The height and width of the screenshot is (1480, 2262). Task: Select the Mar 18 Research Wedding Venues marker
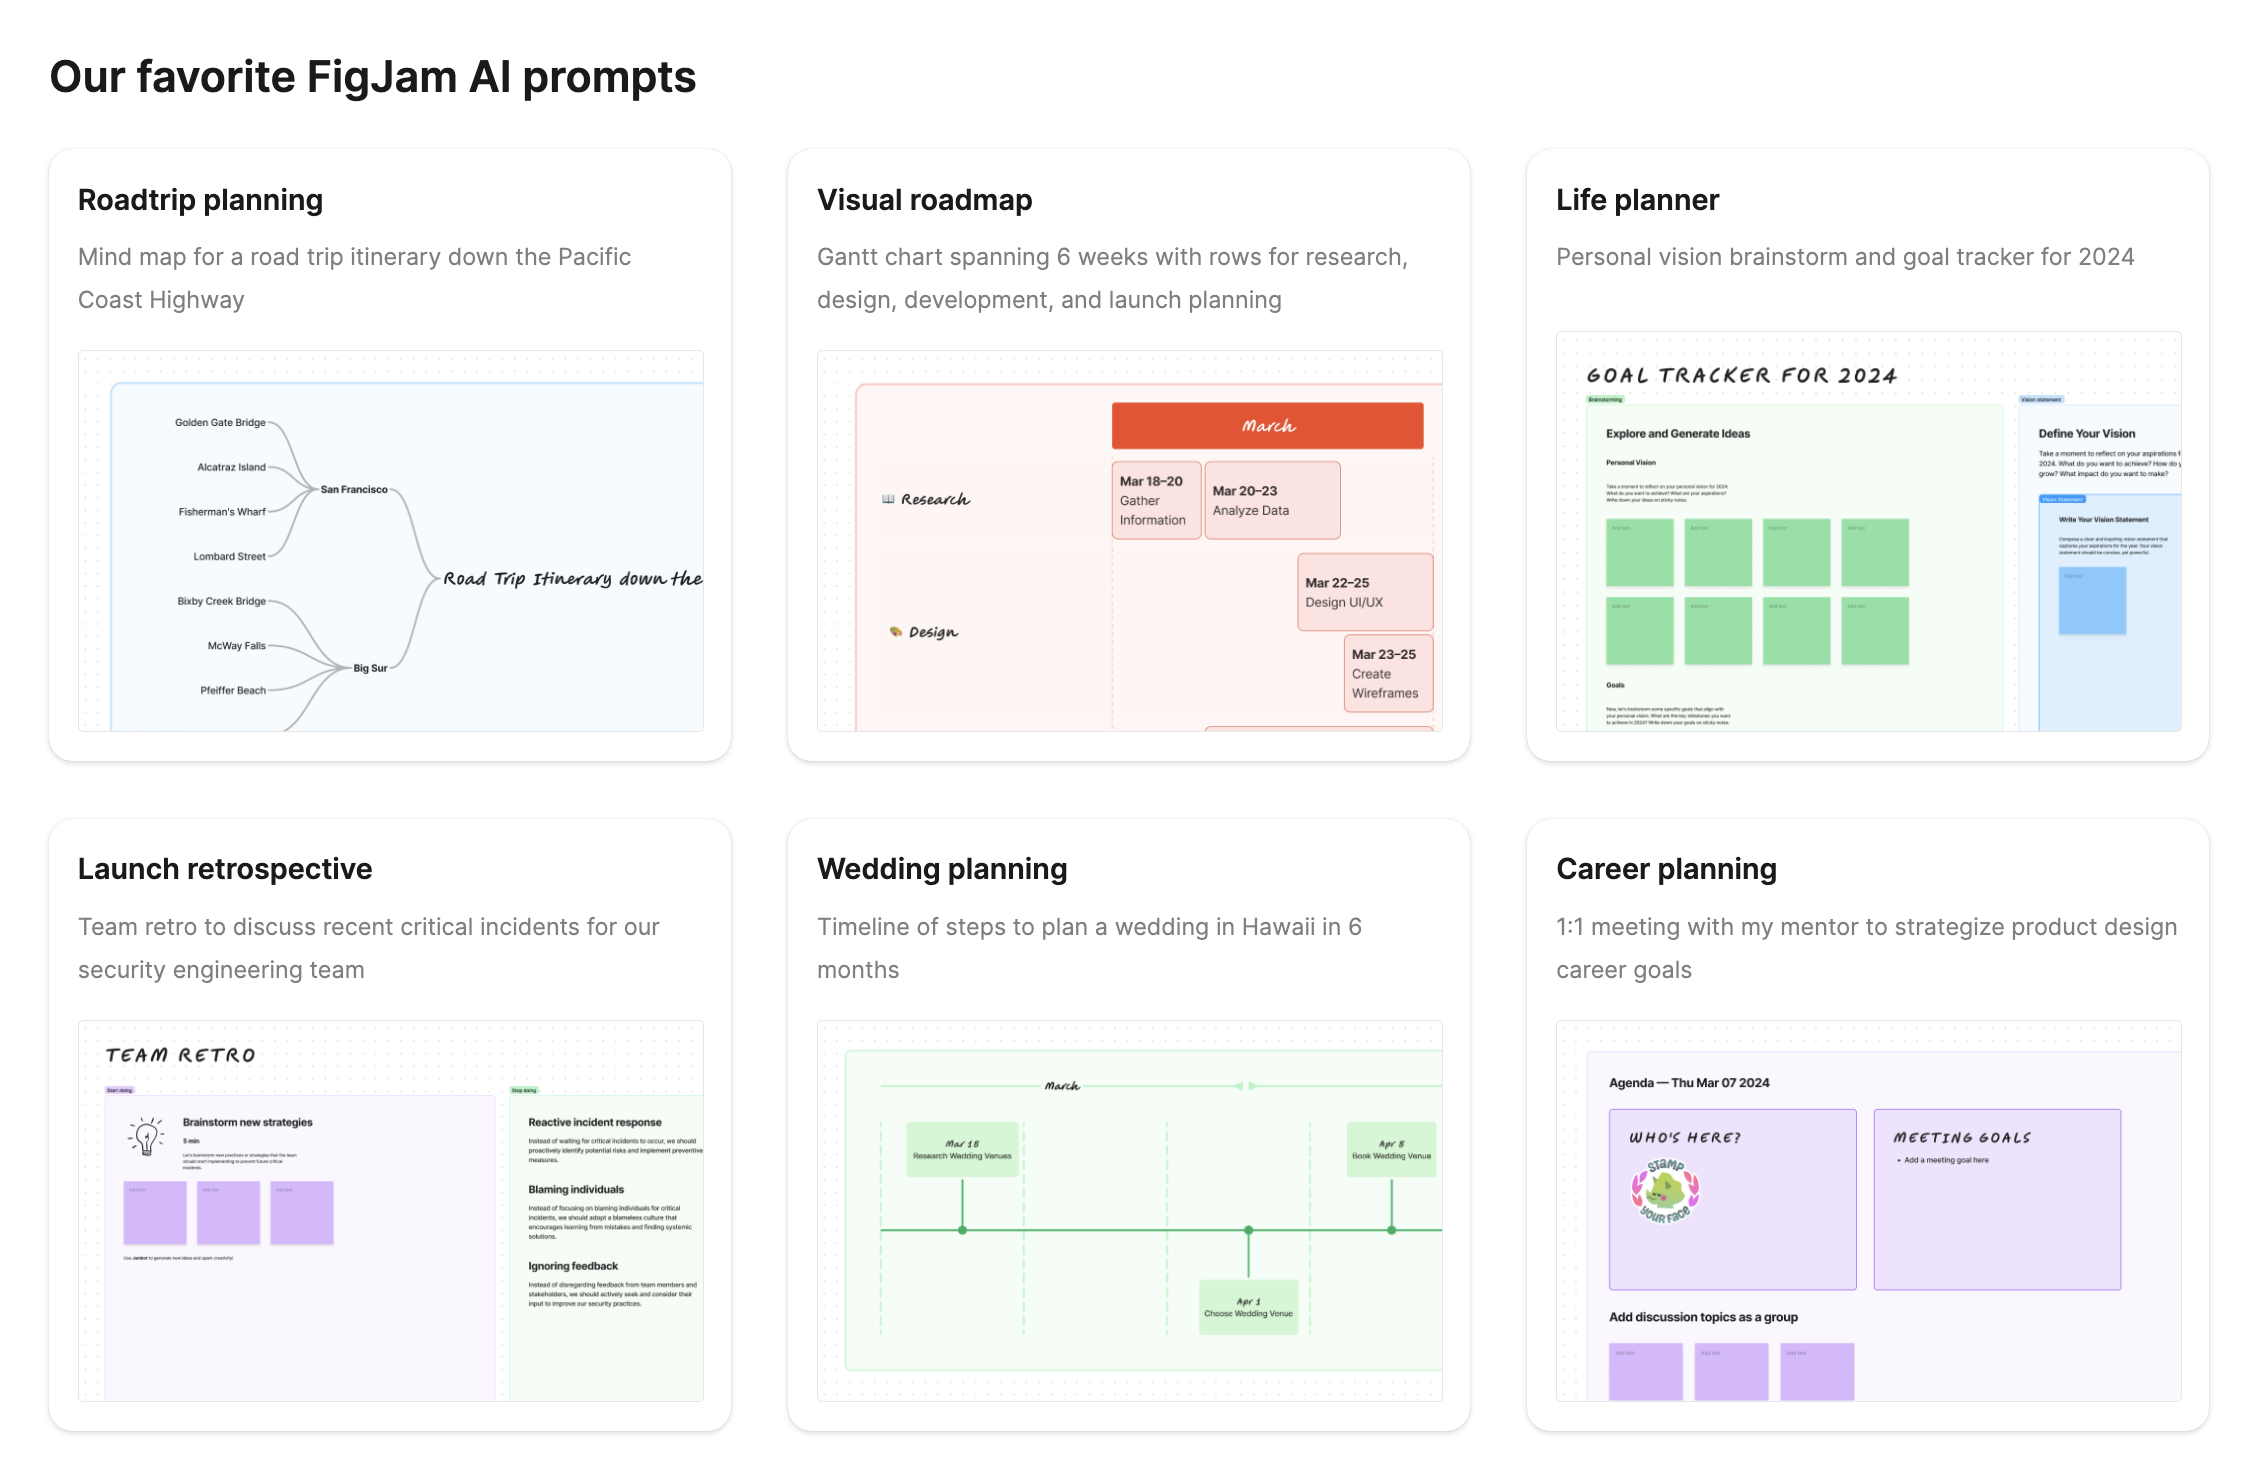coord(962,1149)
